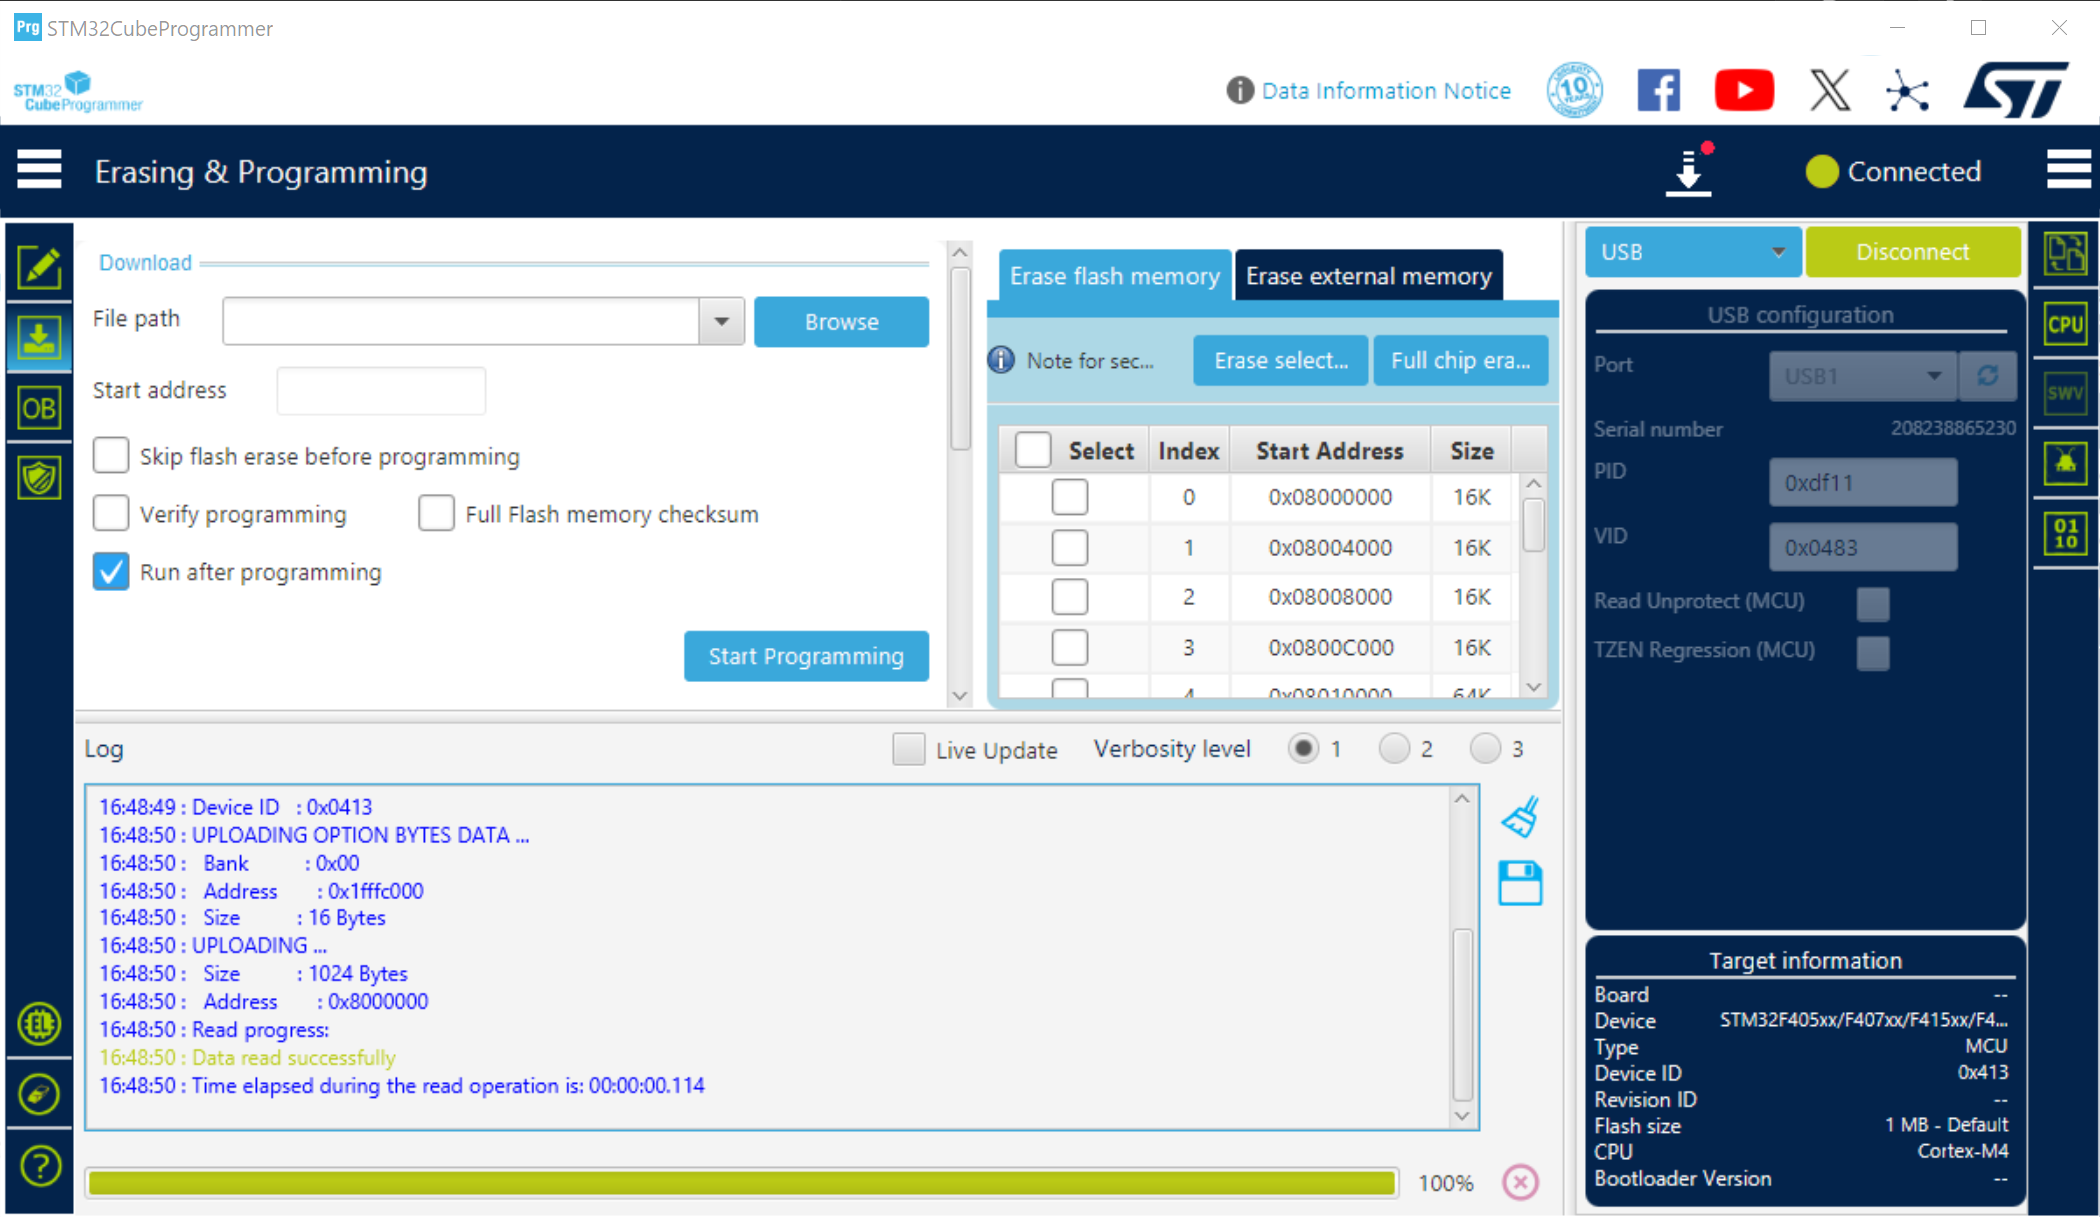Click the ST logo
Viewport: 2100px width, 1217px height.
[x=2016, y=90]
